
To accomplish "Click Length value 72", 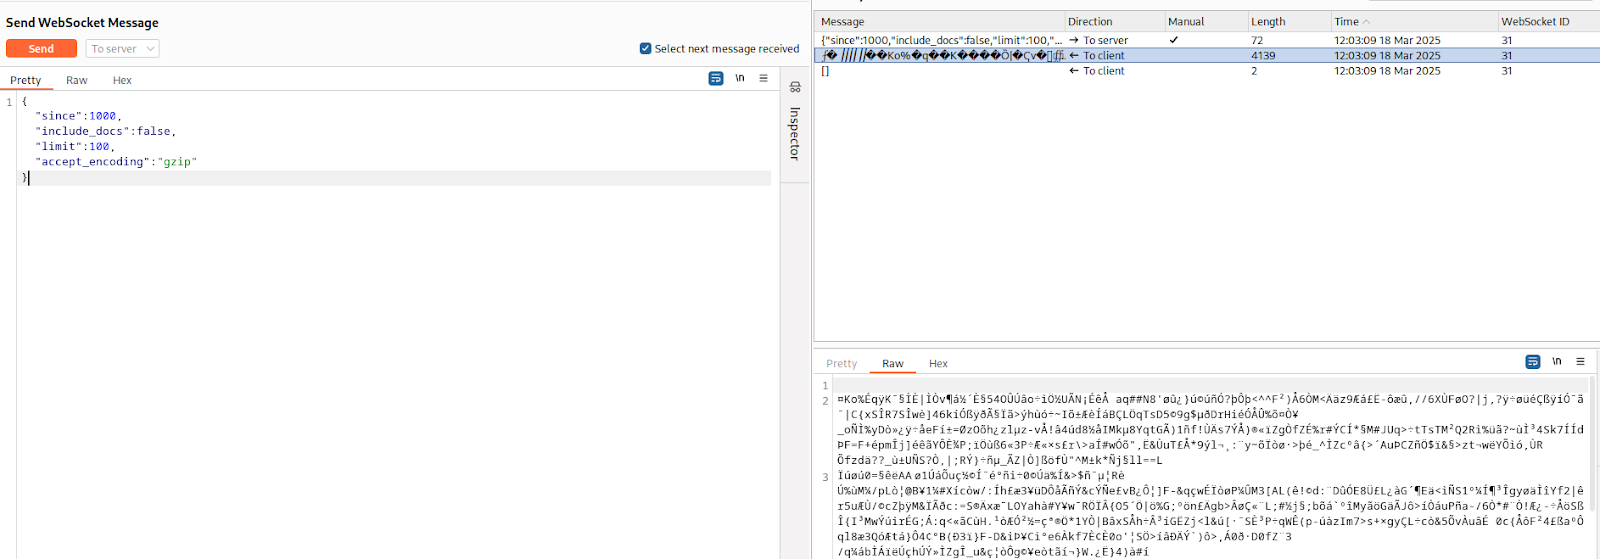I will point(1257,40).
